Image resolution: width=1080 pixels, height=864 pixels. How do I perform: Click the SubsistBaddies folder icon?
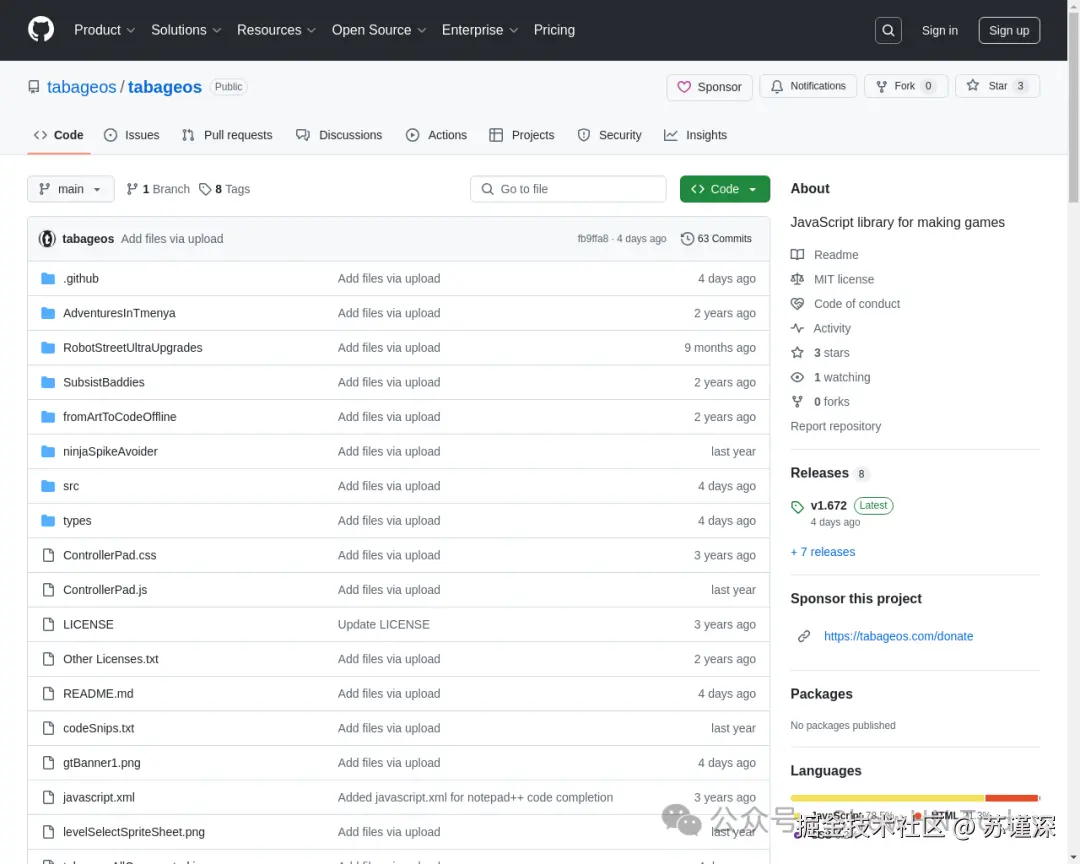(48, 382)
